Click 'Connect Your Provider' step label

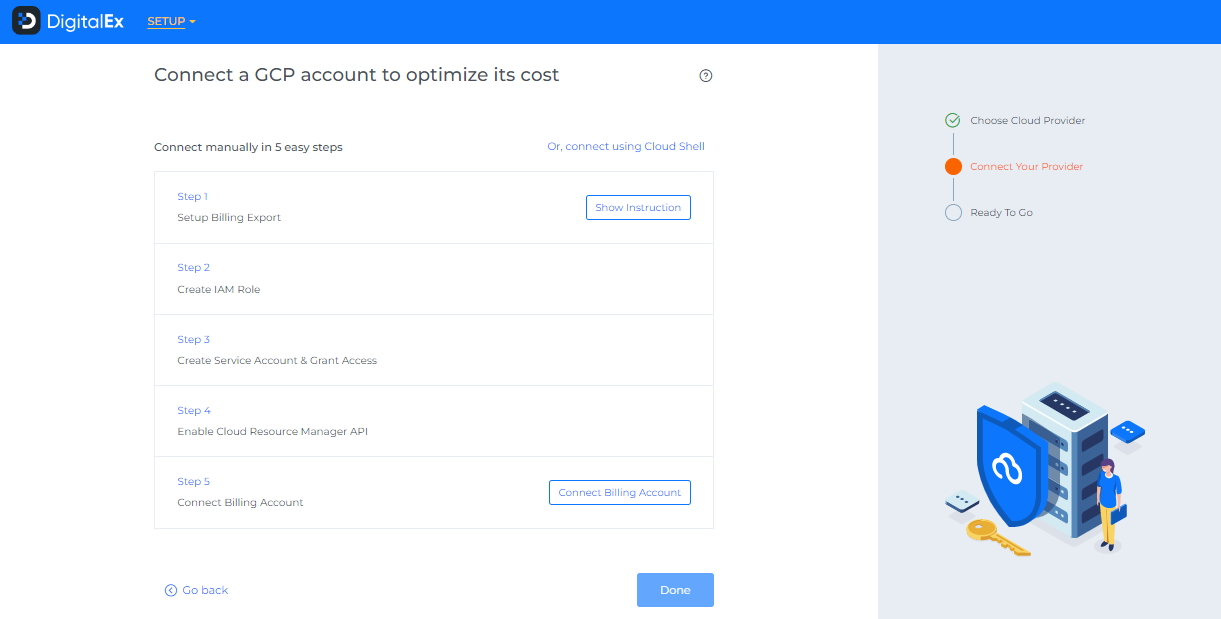click(1026, 167)
